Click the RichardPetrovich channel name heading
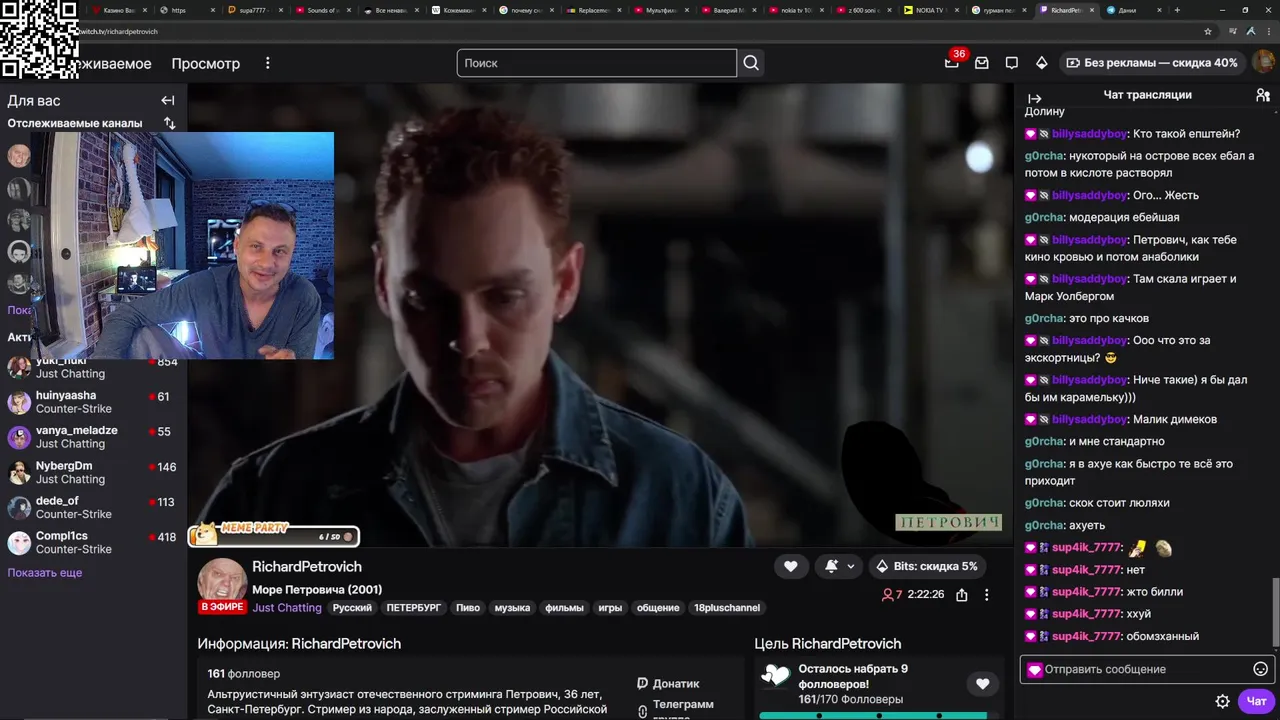This screenshot has height=720, width=1280. (307, 567)
